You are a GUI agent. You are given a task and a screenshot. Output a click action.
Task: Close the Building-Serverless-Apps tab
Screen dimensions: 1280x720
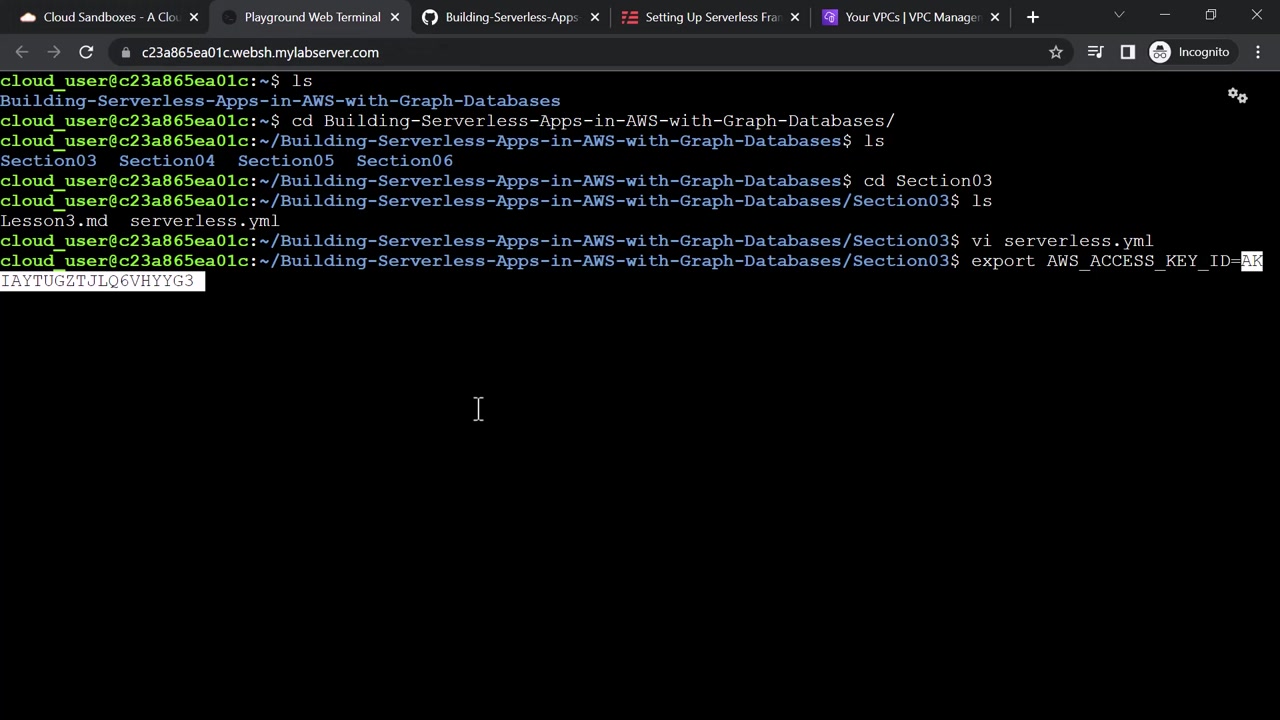click(595, 17)
